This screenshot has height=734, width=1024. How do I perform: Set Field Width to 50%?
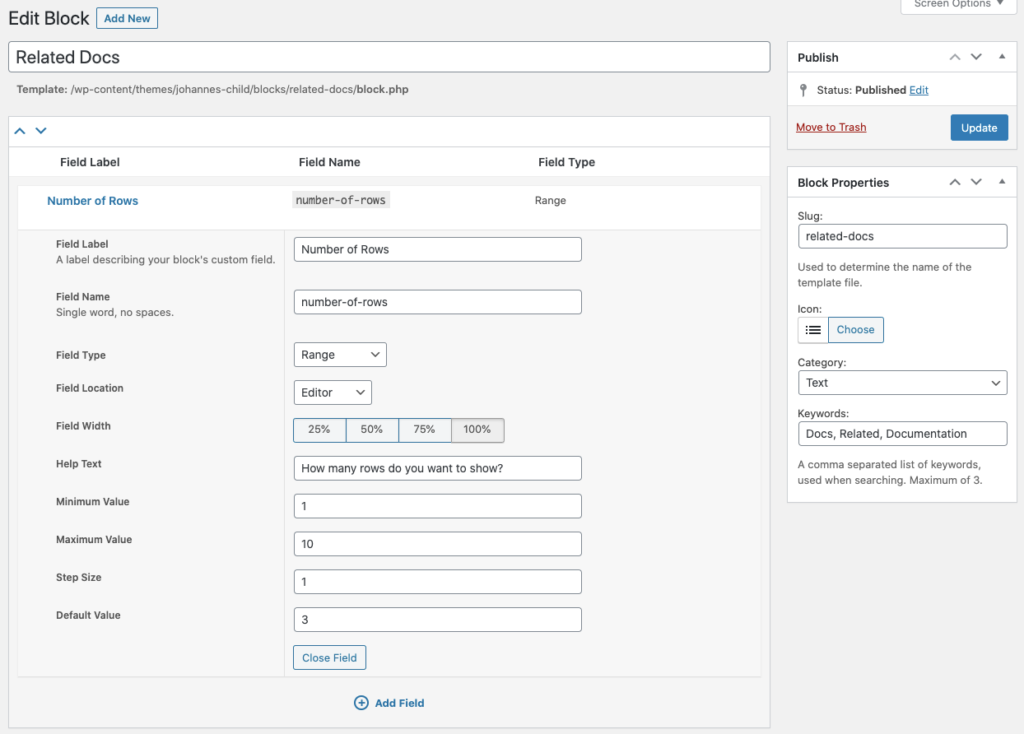[372, 430]
